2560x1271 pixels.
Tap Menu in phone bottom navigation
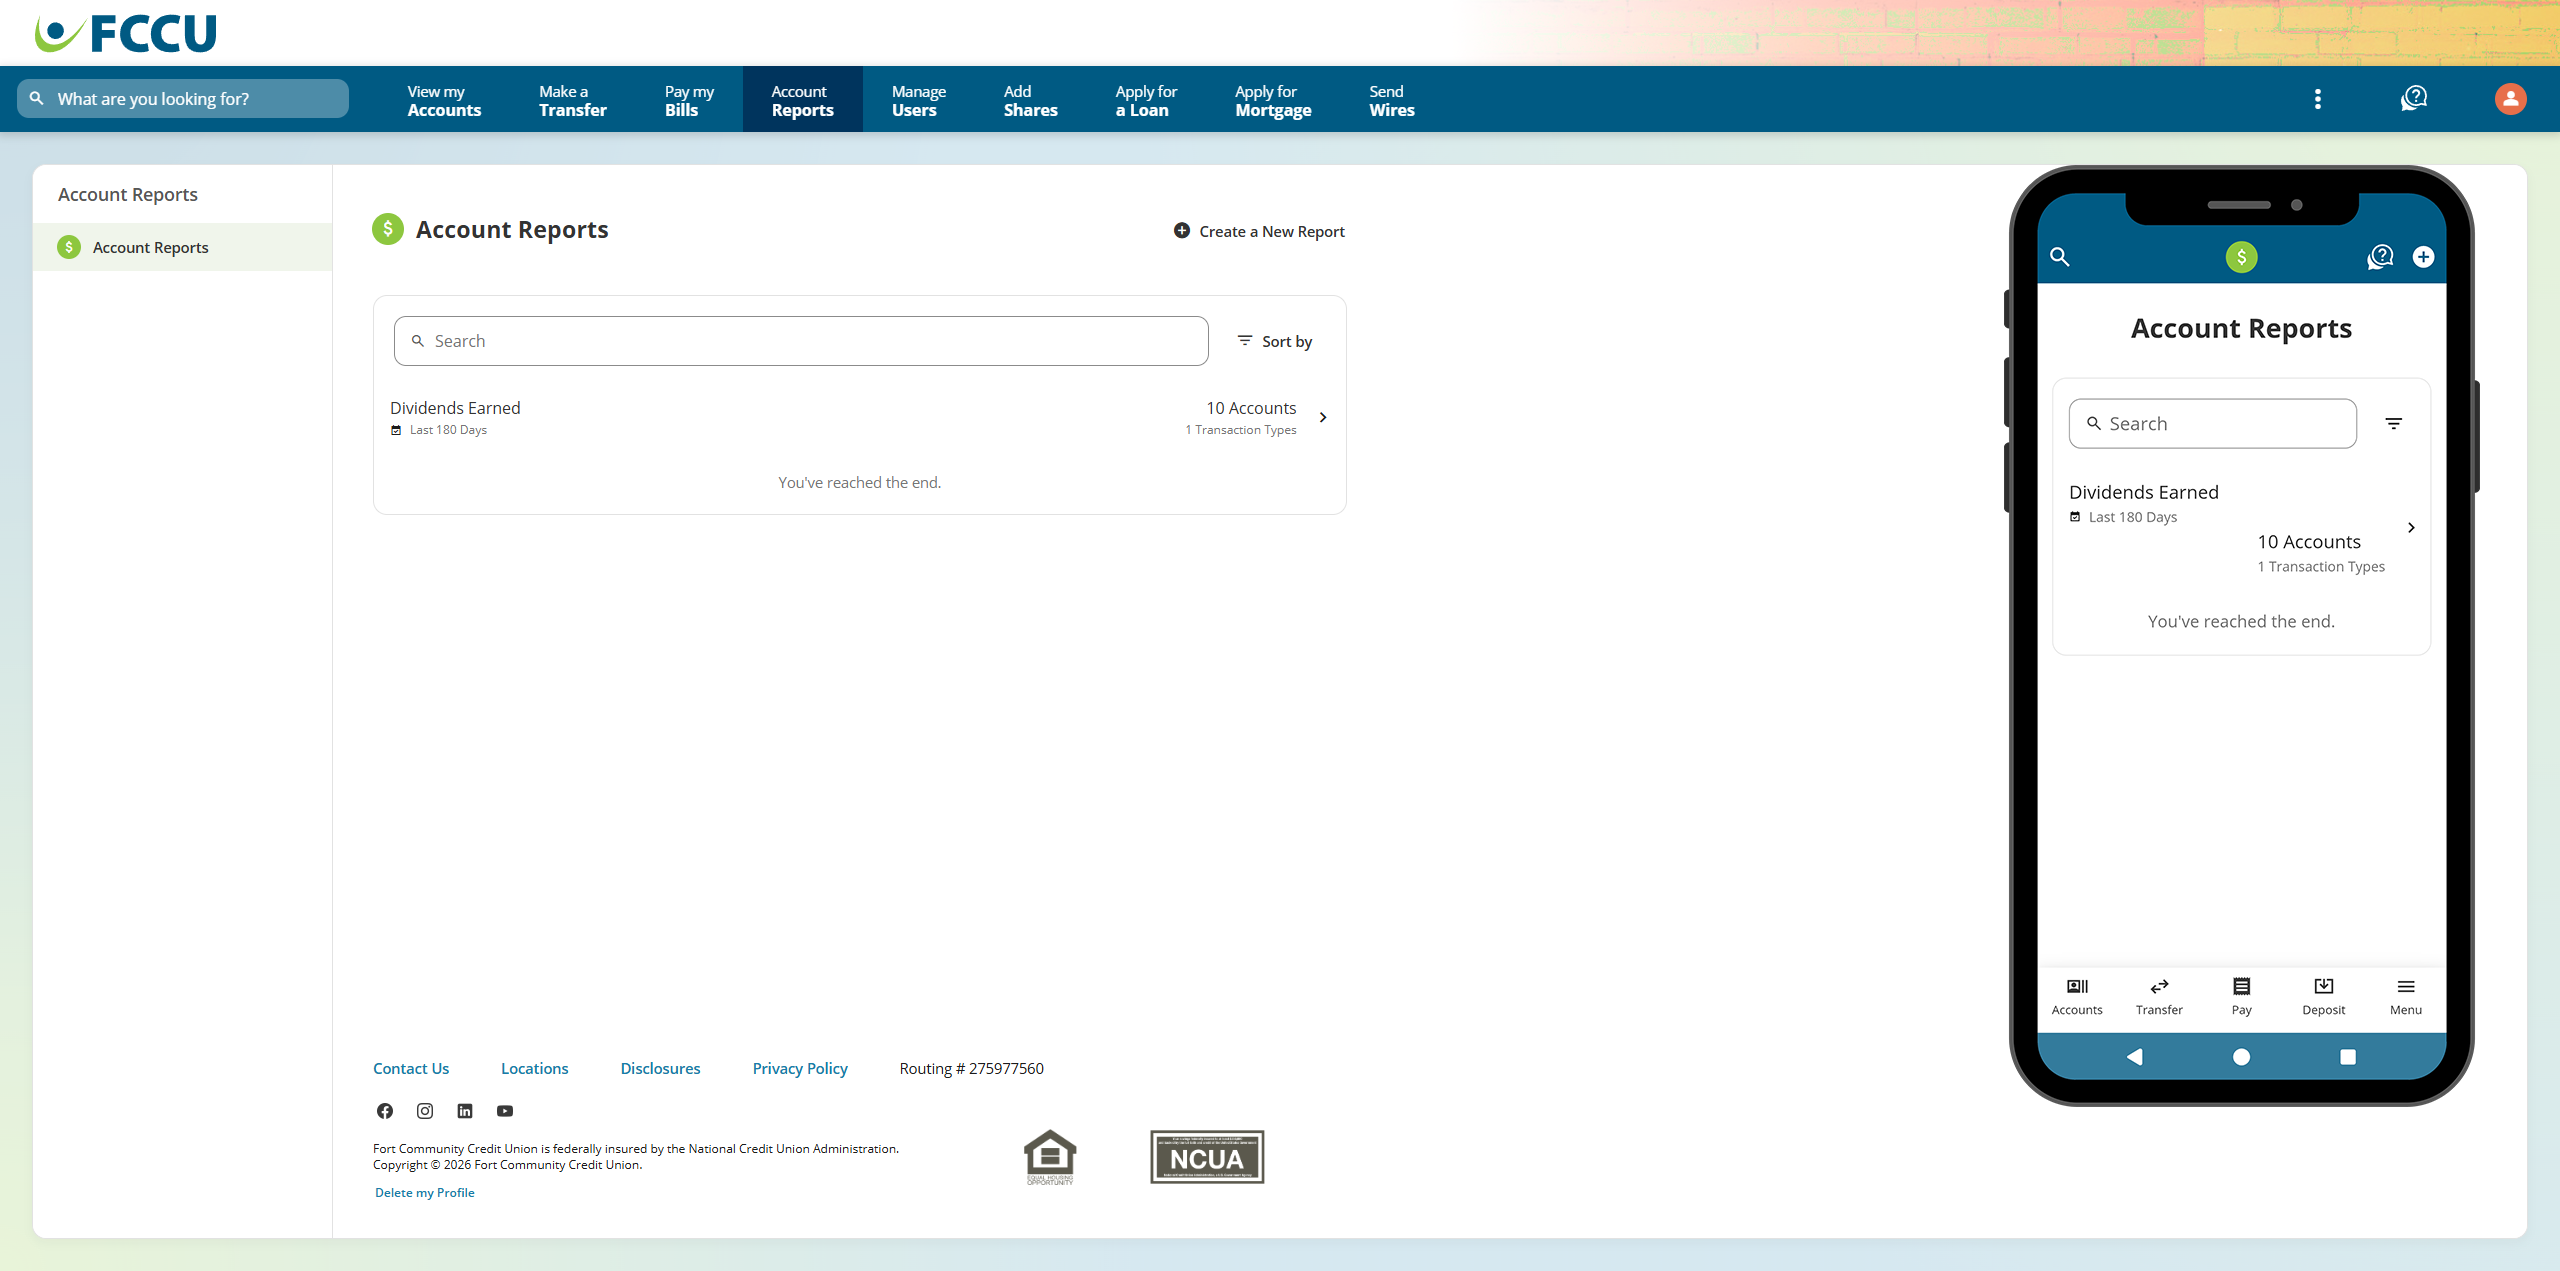[2406, 997]
